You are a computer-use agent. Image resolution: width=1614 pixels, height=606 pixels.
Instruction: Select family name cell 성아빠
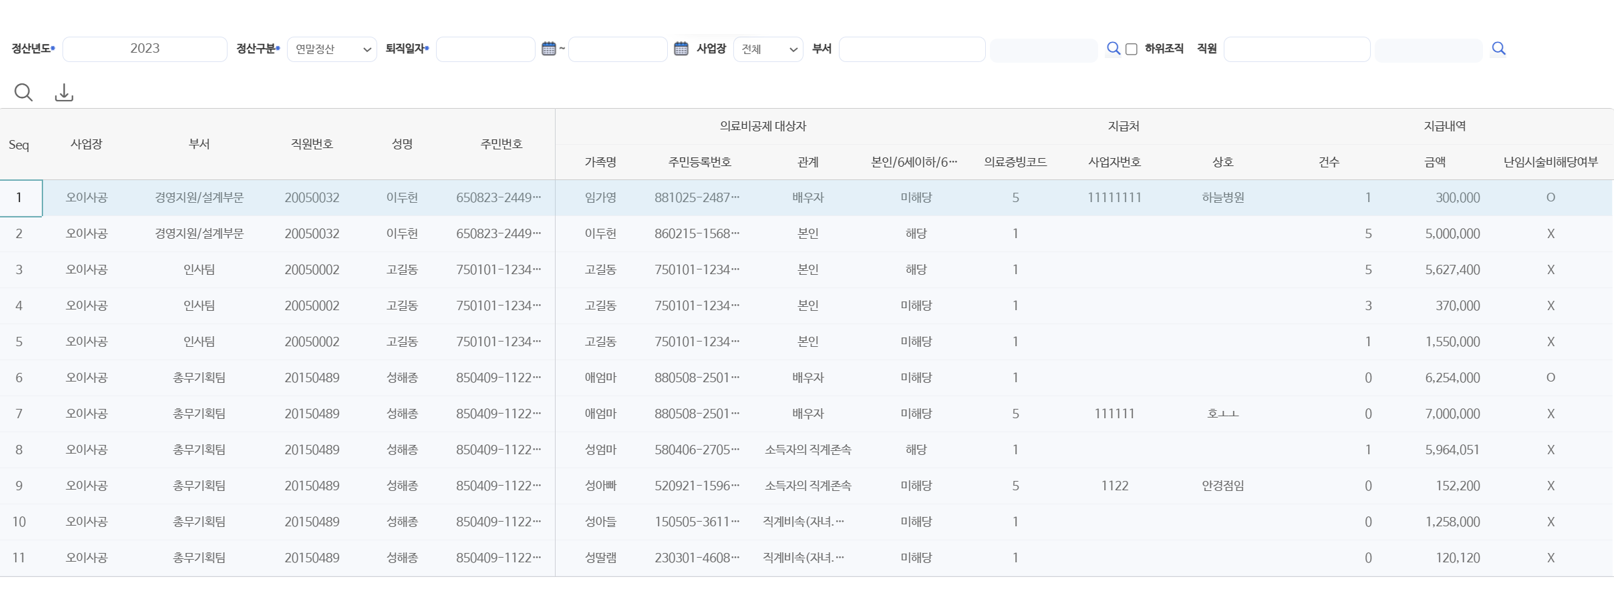click(x=600, y=486)
